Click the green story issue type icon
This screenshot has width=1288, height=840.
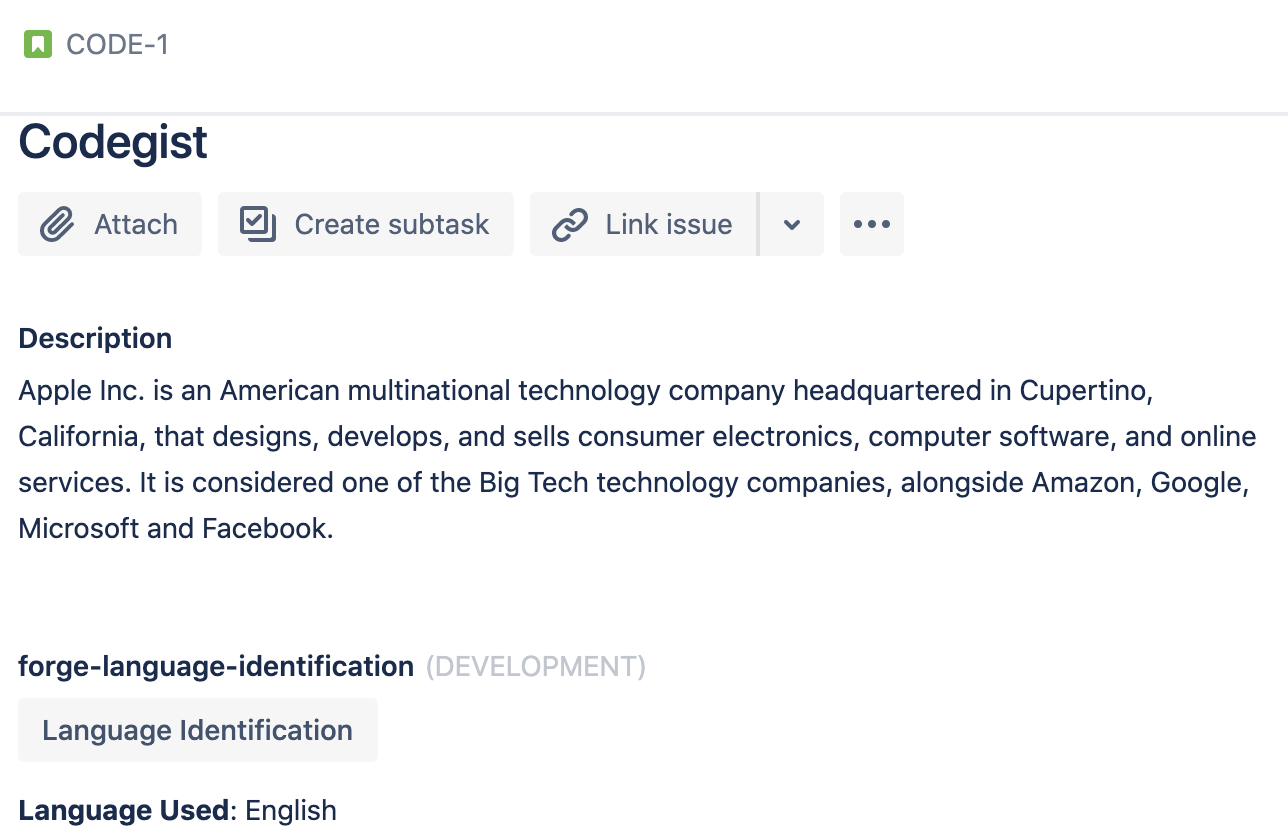(38, 44)
